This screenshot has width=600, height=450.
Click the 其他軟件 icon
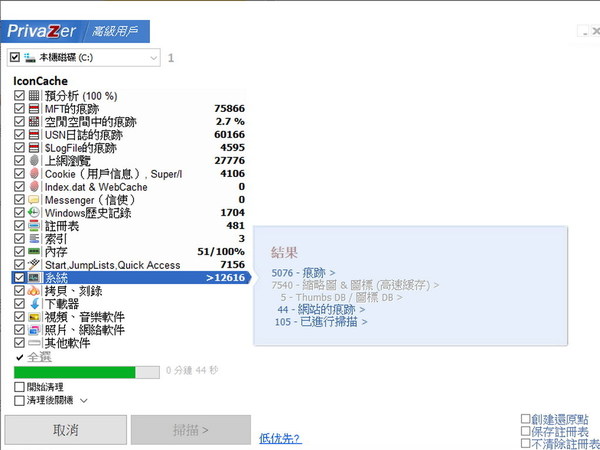(x=34, y=343)
